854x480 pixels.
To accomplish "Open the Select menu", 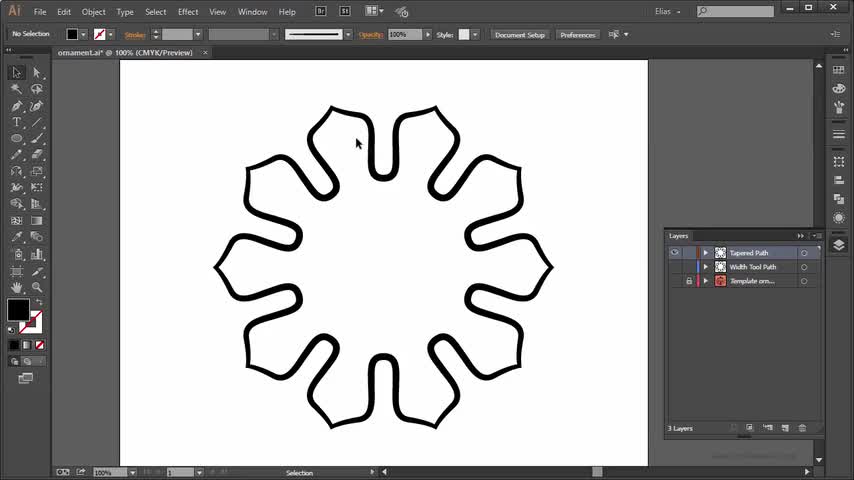I will tap(155, 11).
